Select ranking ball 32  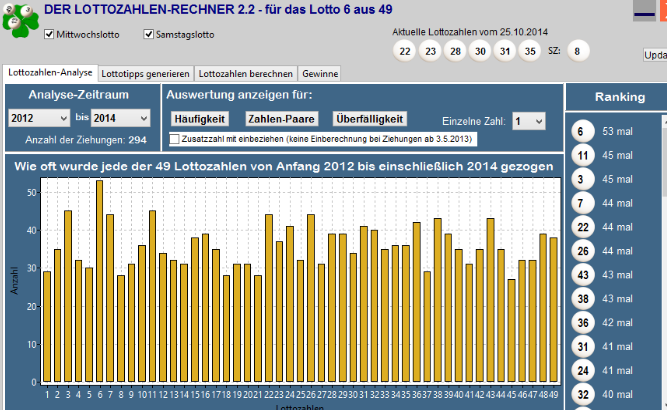(582, 394)
